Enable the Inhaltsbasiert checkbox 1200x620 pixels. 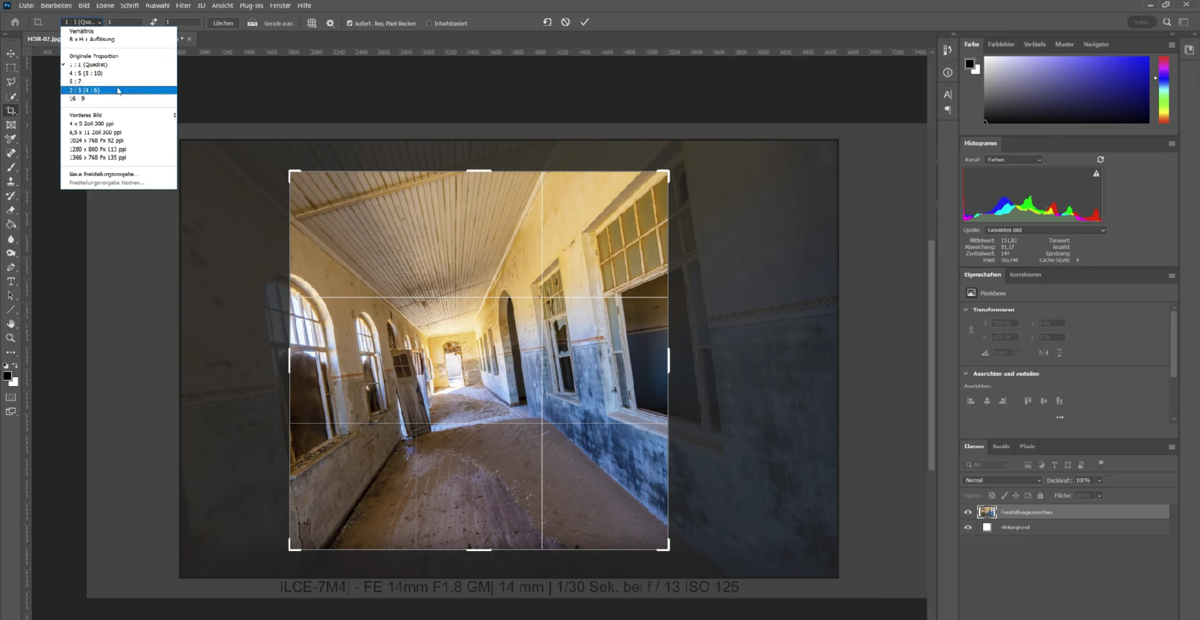coord(428,22)
